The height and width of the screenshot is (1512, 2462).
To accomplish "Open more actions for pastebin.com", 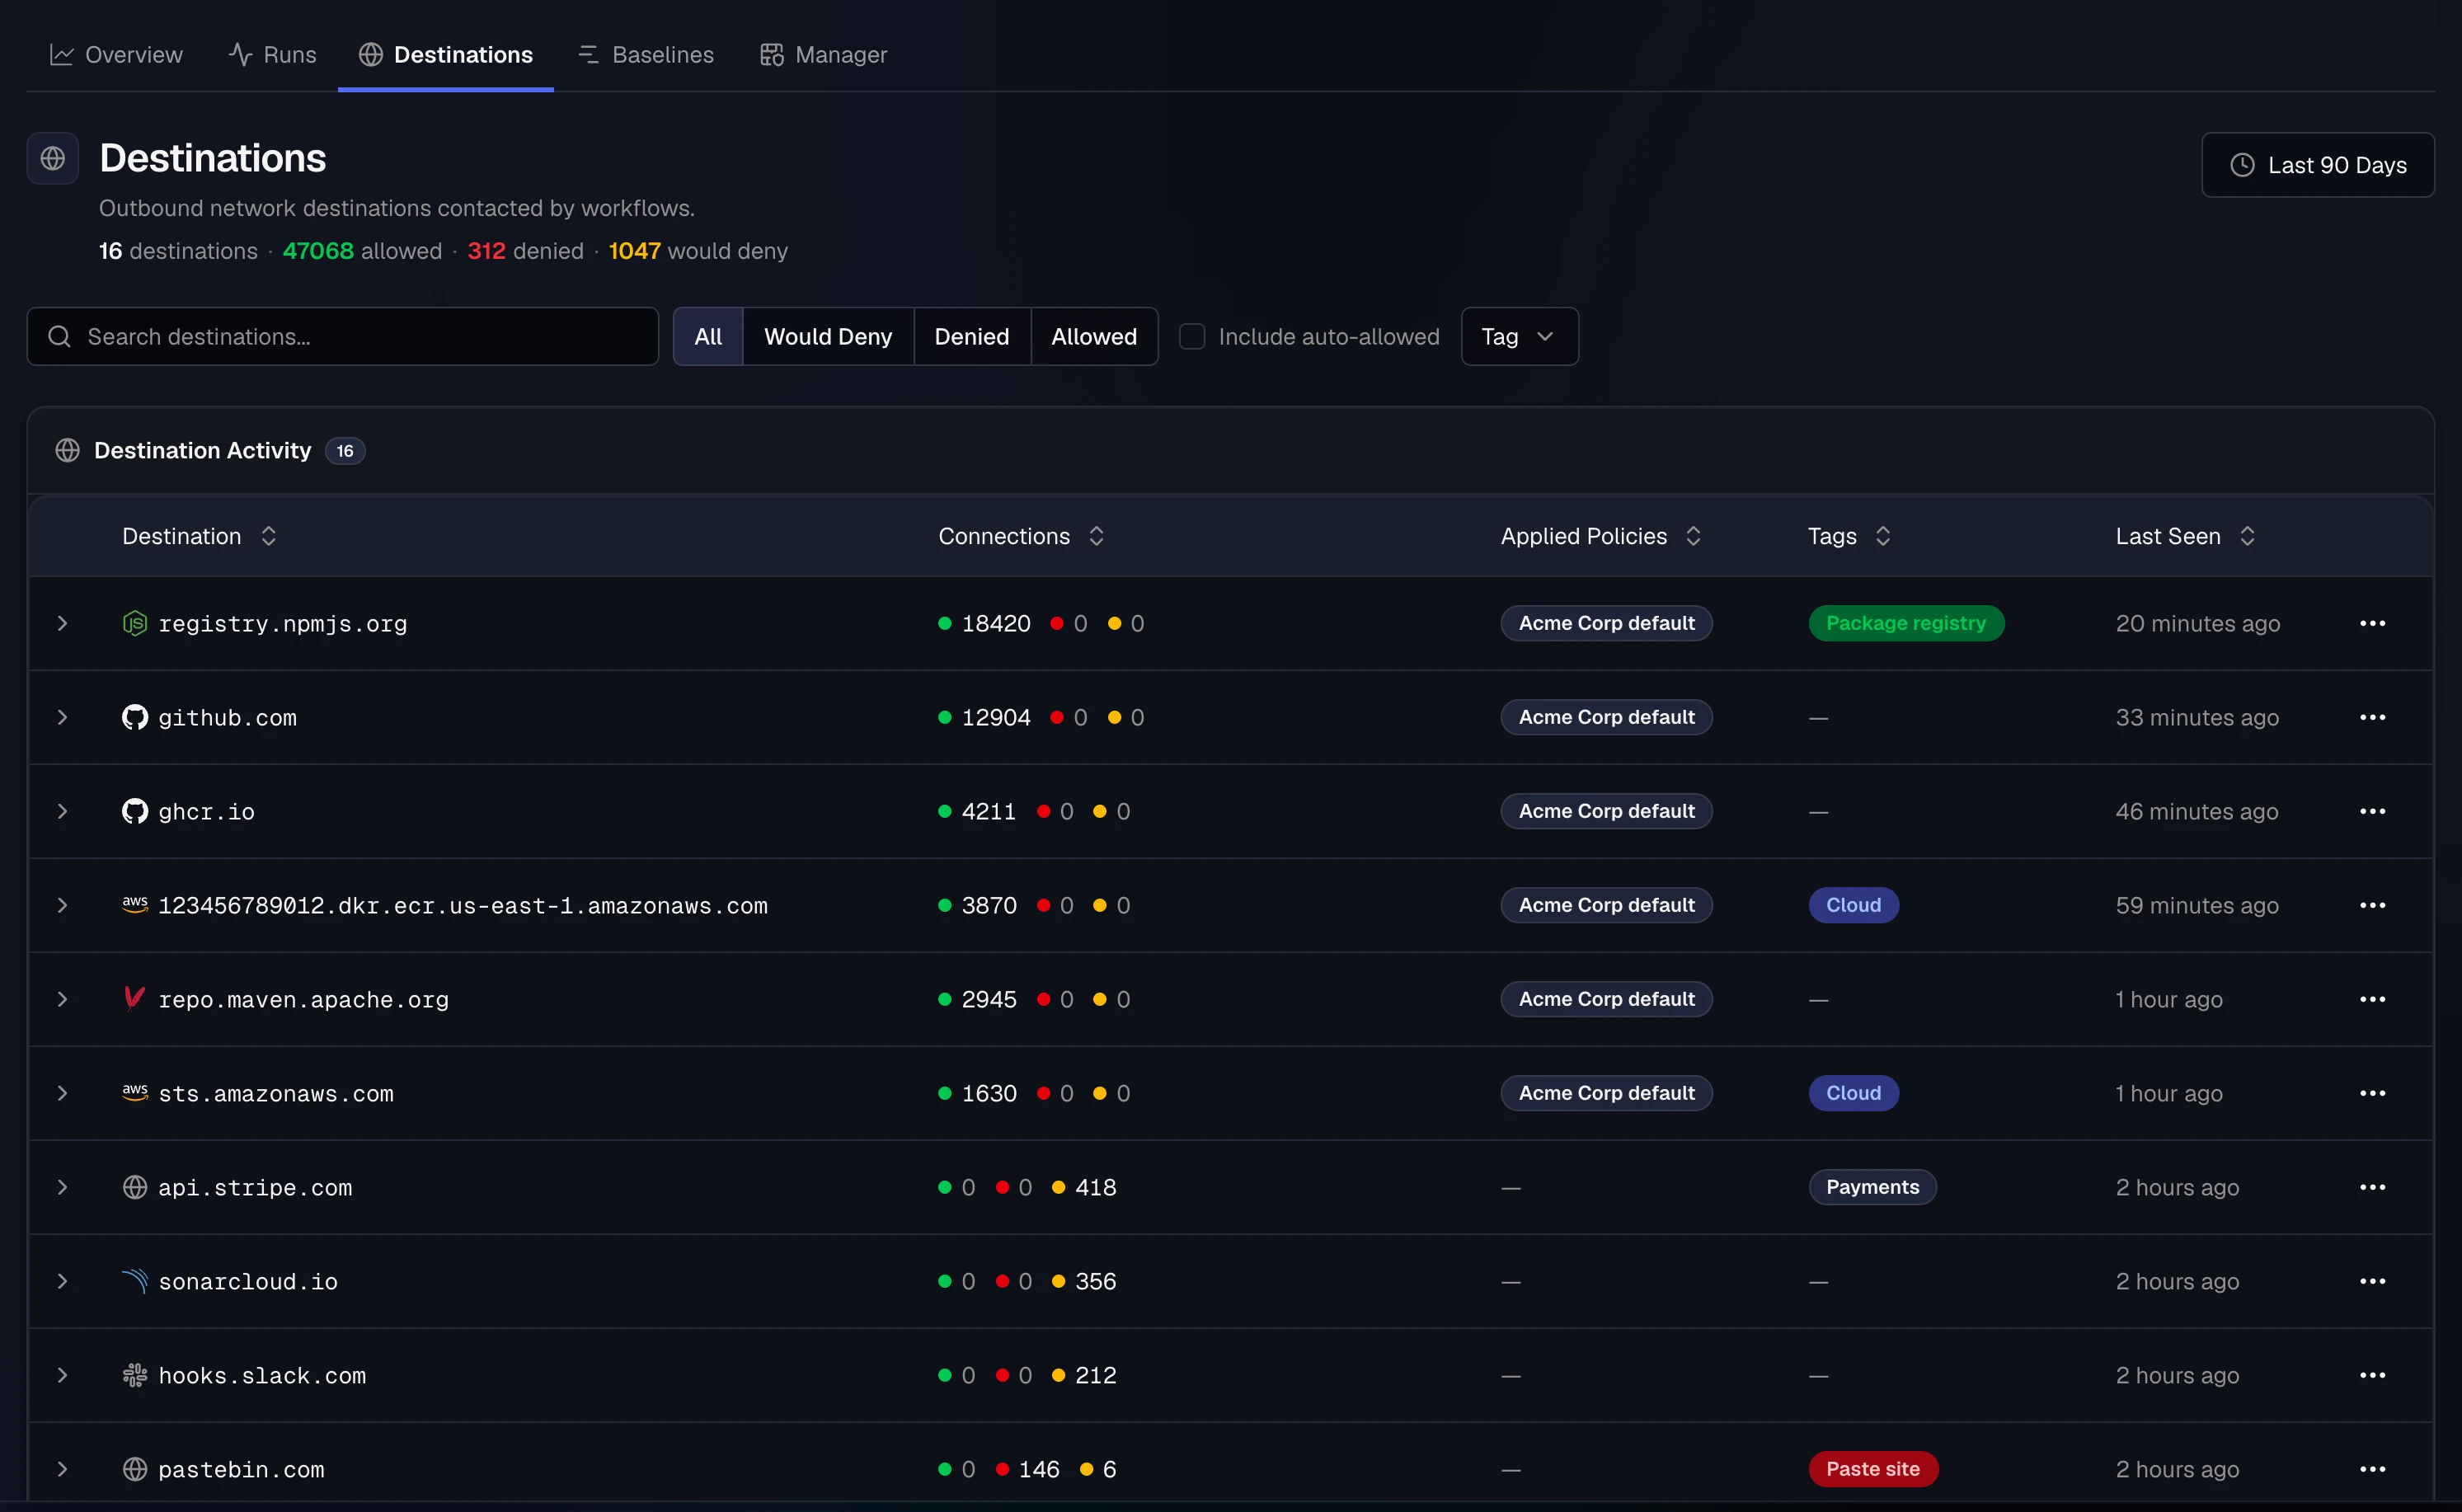I will click(x=2372, y=1469).
